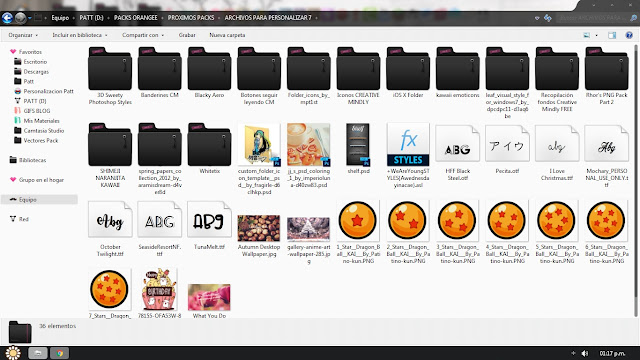Screen dimensions: 640x360
Task: Select the I Love Christmas.ttf font
Action: click(x=557, y=144)
